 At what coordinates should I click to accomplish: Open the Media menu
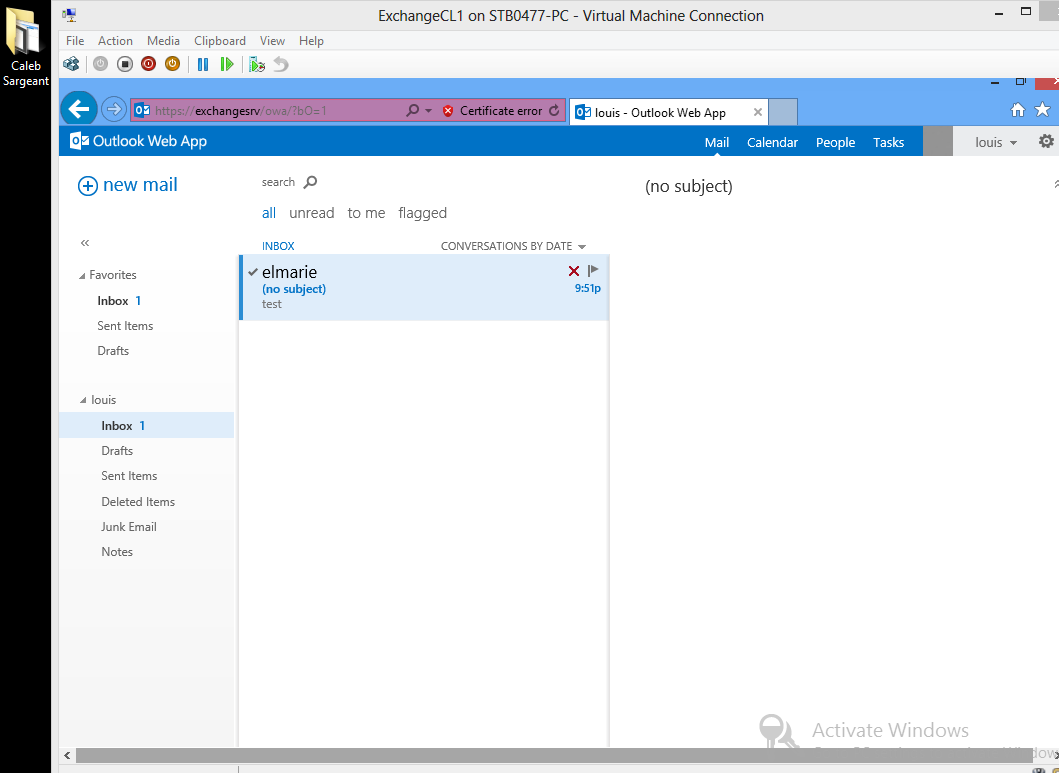click(163, 41)
